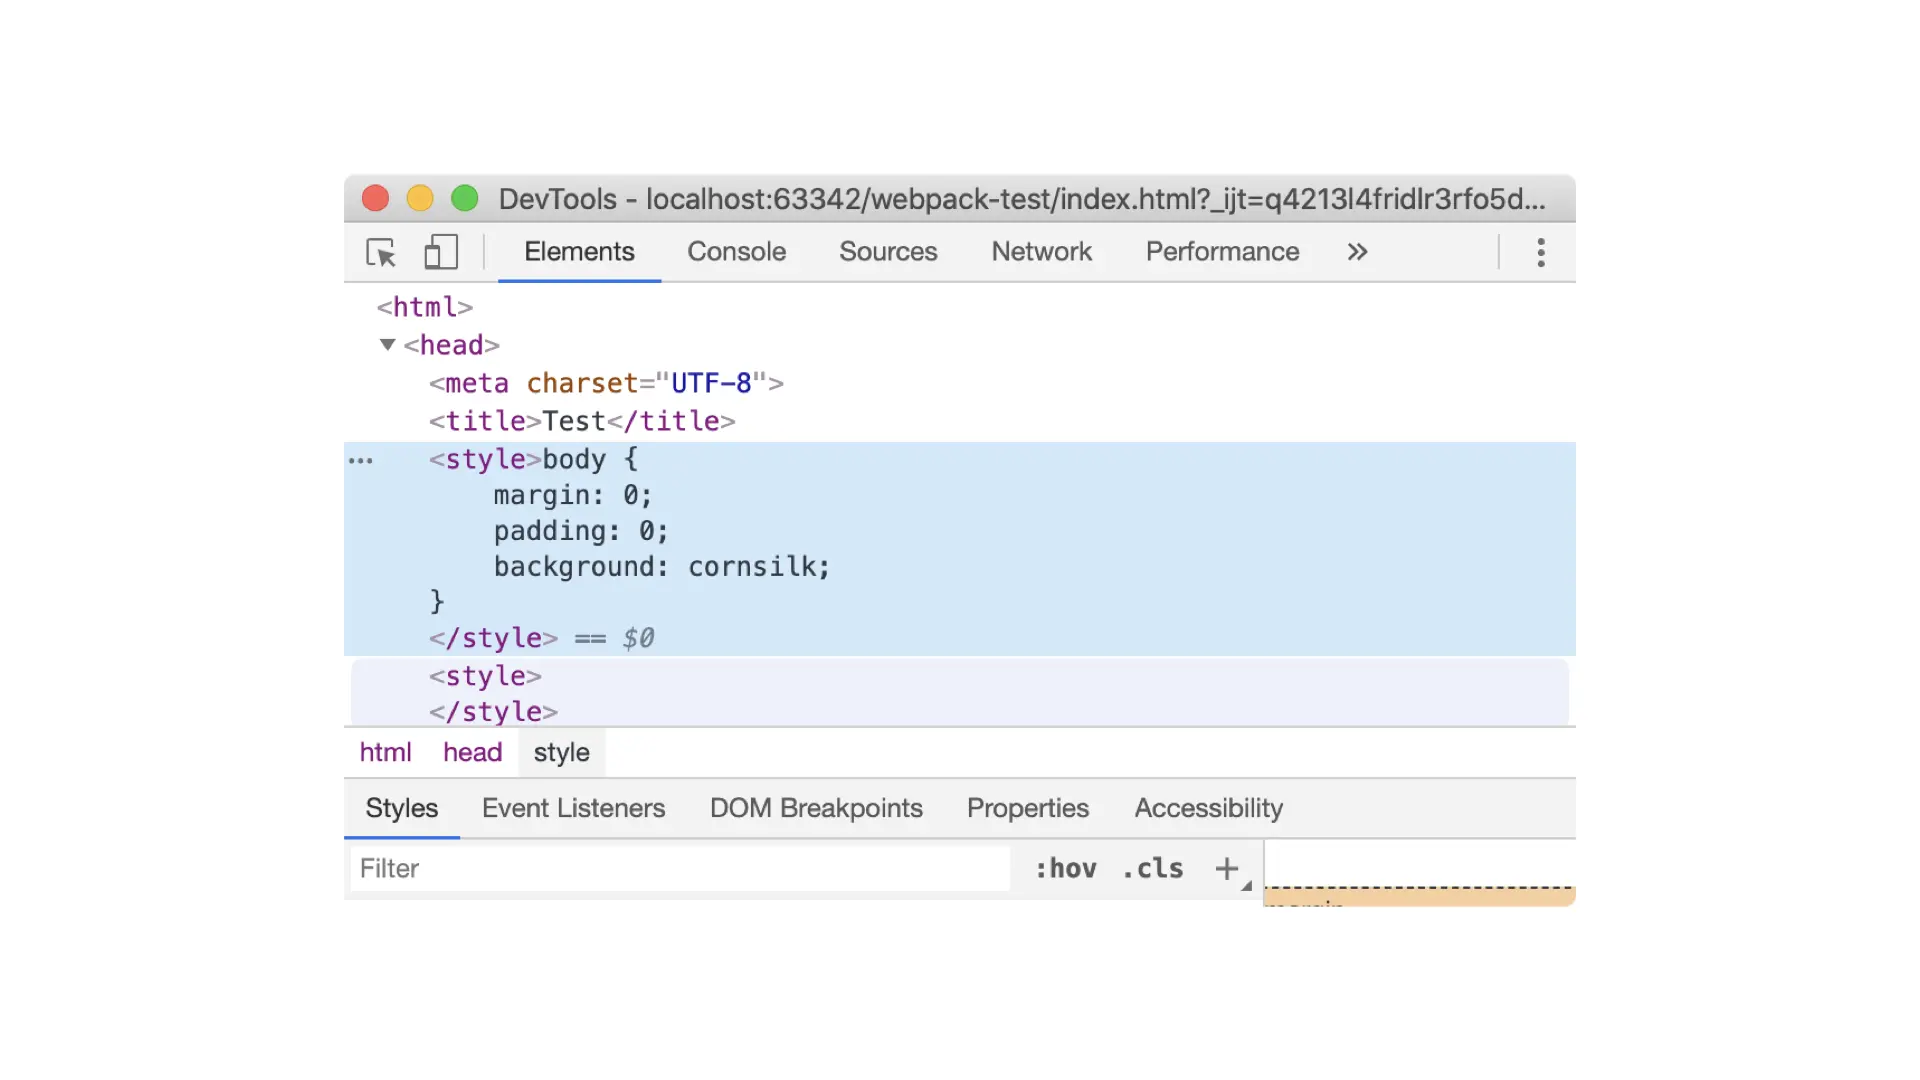Click the Filter styles input field

tap(680, 868)
